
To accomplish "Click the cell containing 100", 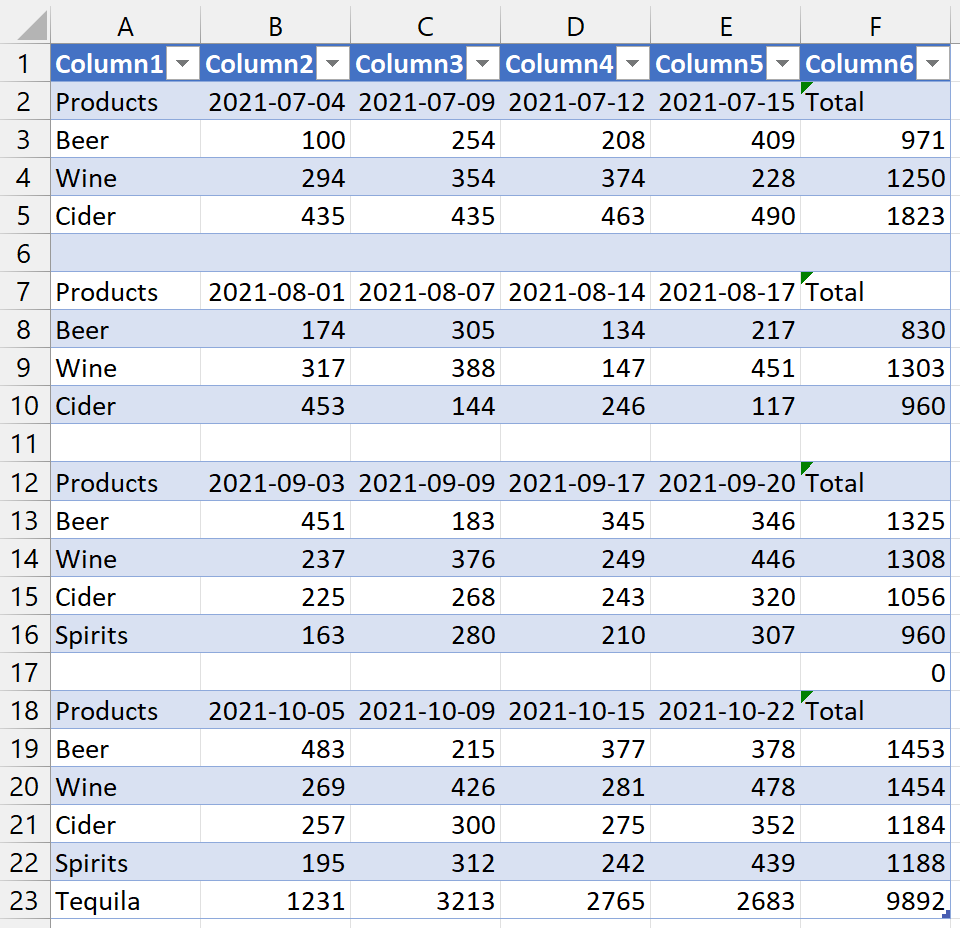I will click(276, 140).
